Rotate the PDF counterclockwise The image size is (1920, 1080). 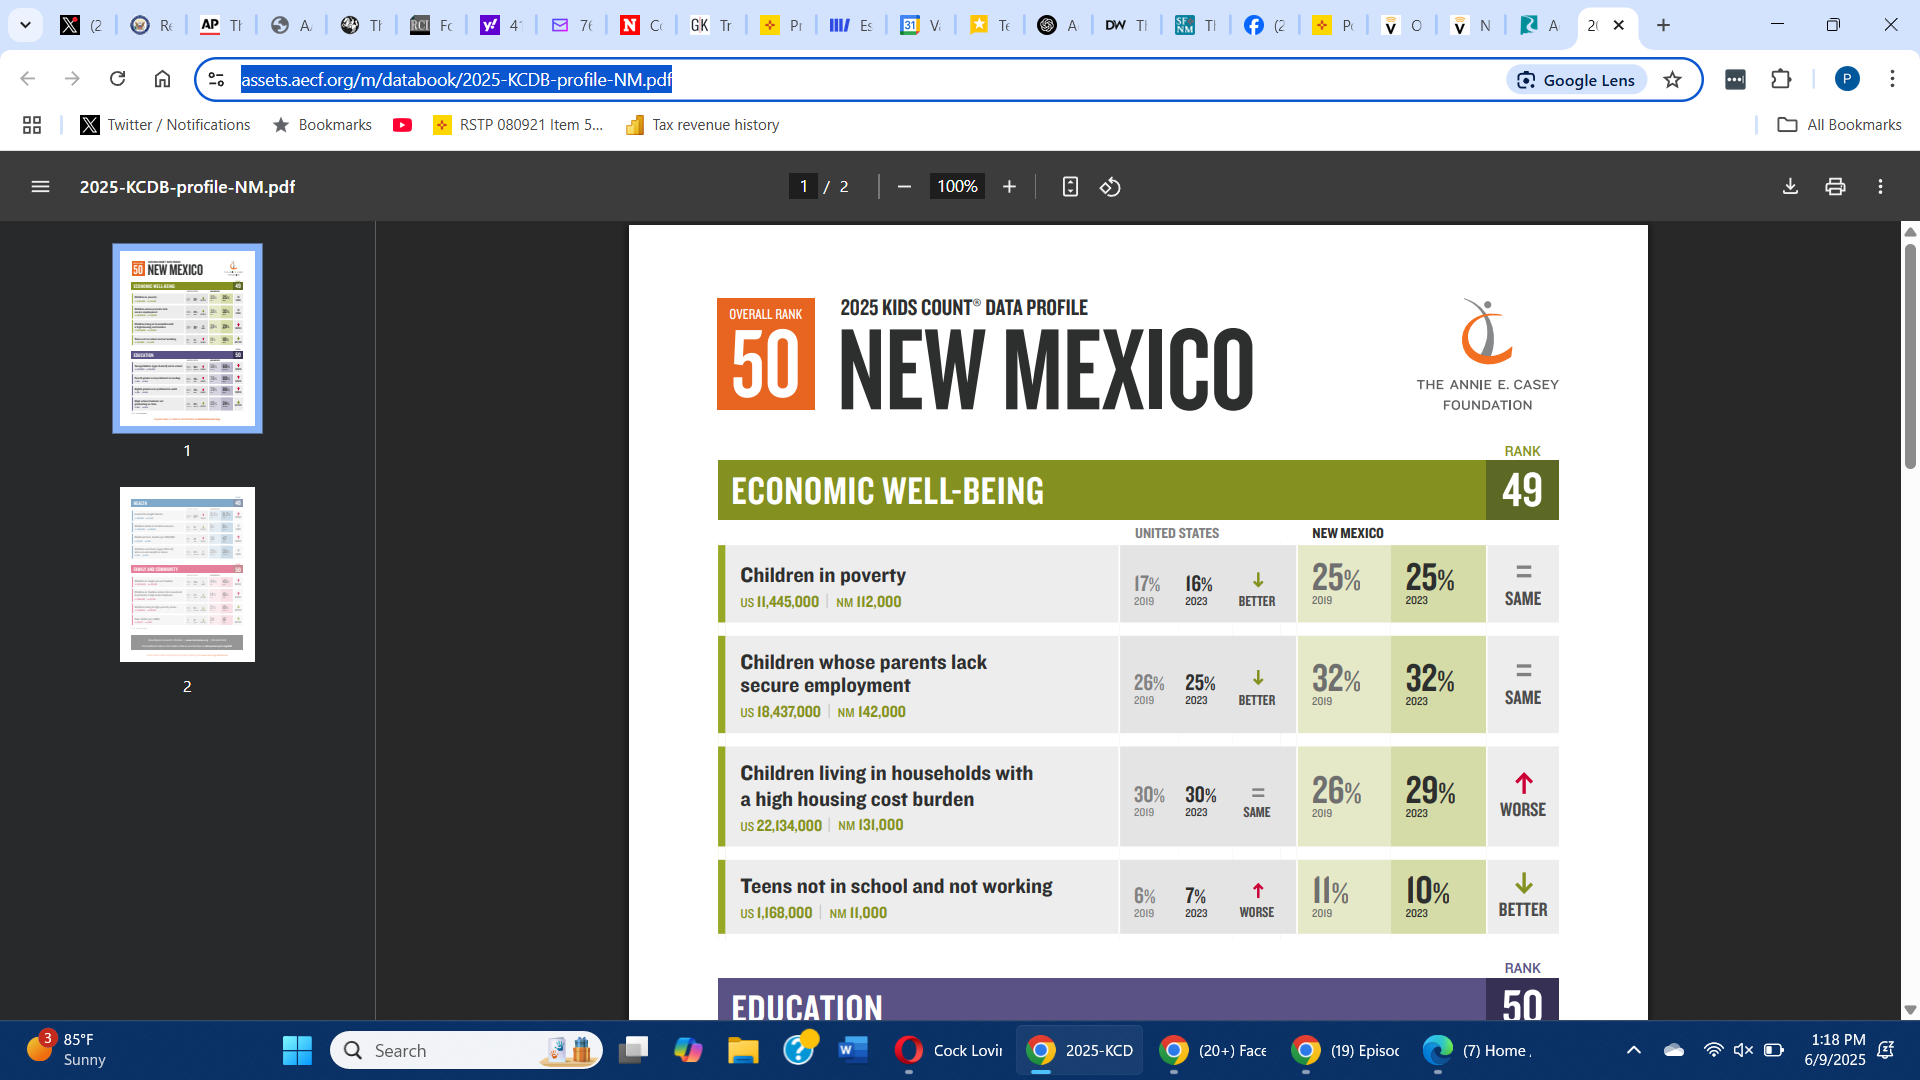pos(1110,187)
